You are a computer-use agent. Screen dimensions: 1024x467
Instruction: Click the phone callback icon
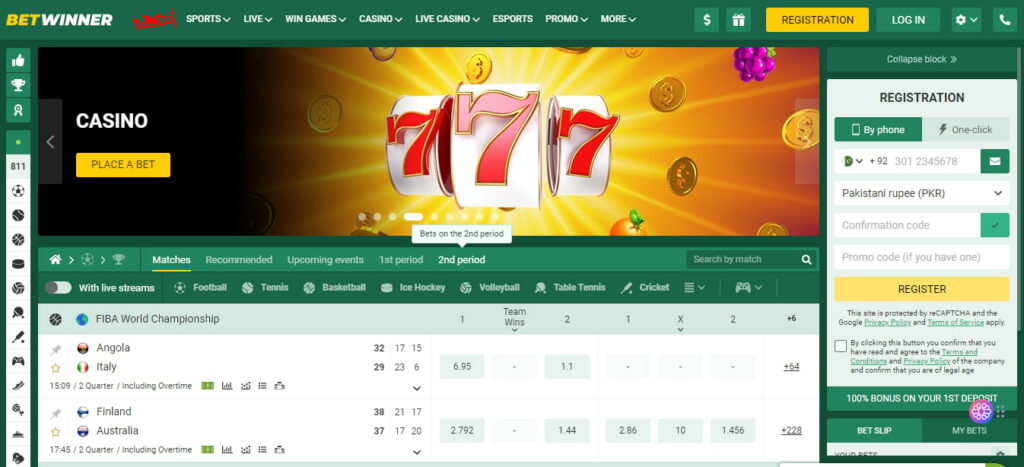point(1004,20)
